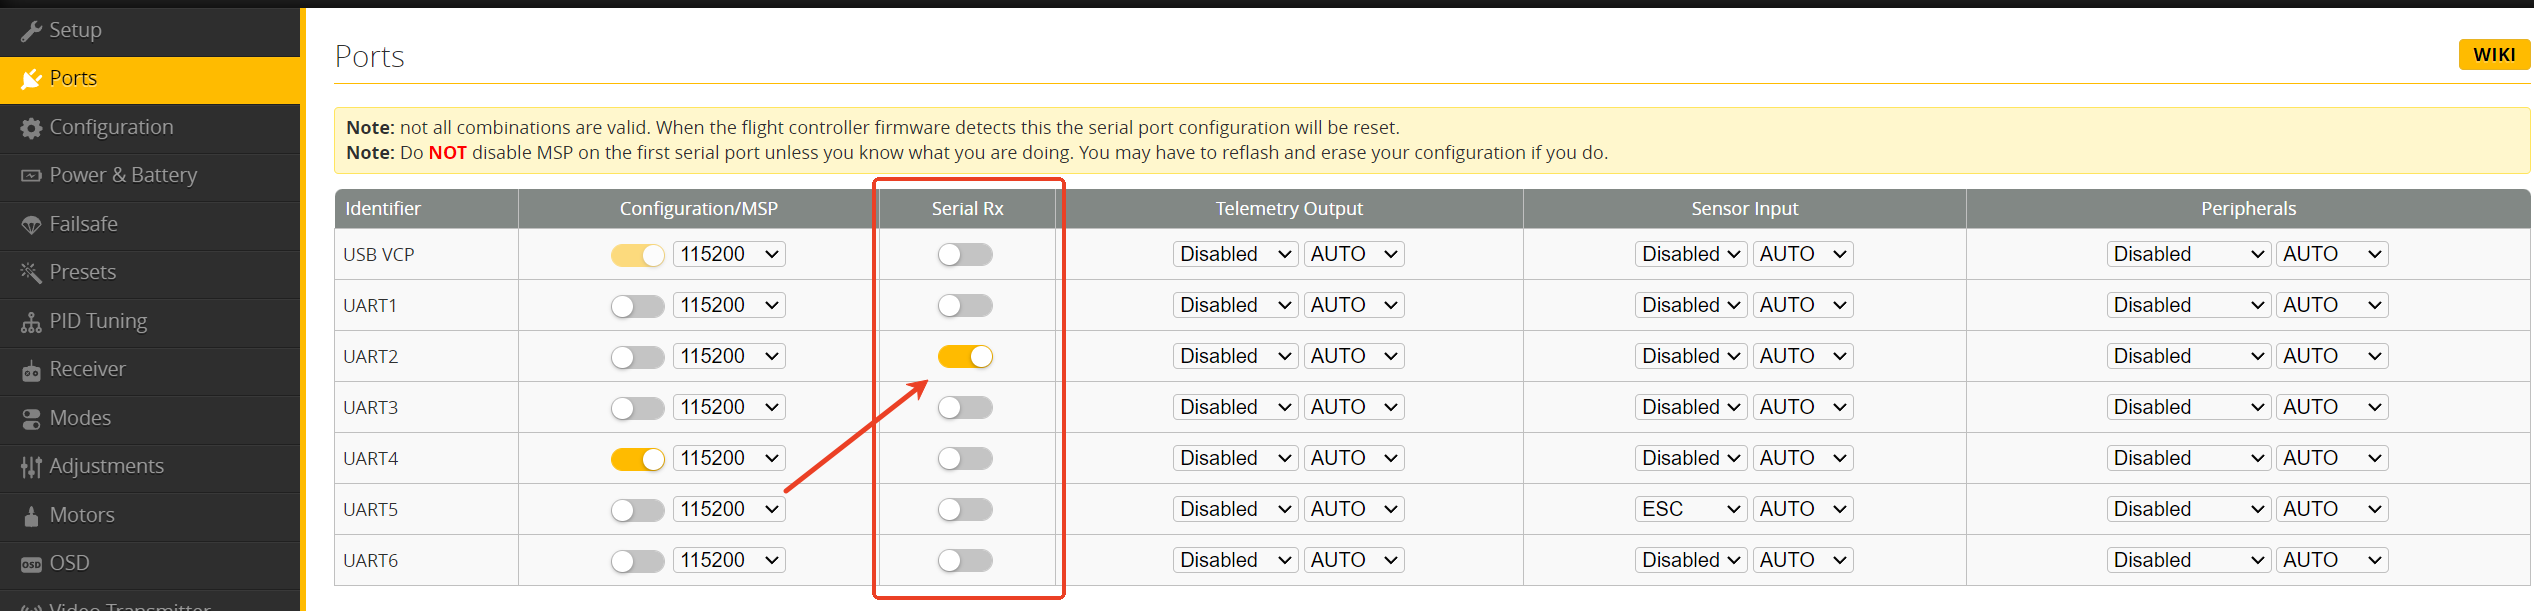Open the WIKI button
Viewport: 2534px width, 611px height.
pyautogui.click(x=2493, y=55)
